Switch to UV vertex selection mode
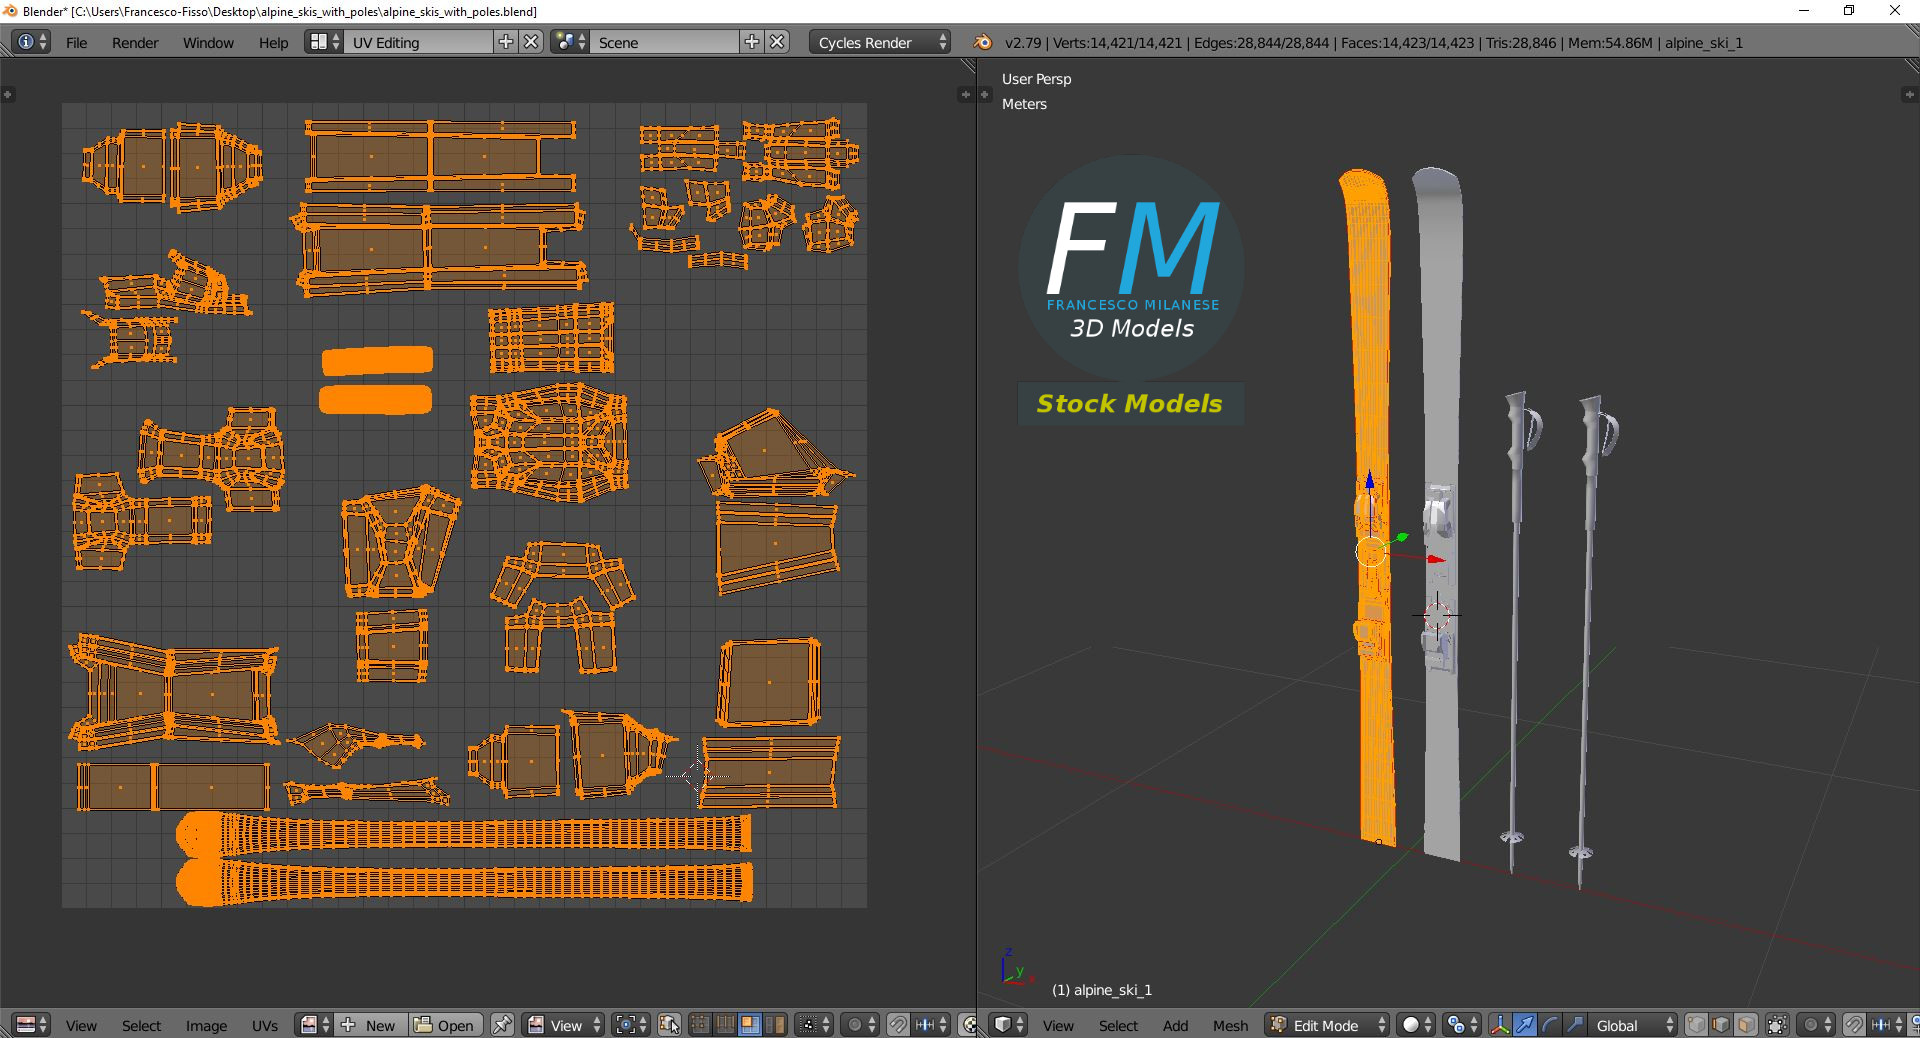 (700, 1025)
